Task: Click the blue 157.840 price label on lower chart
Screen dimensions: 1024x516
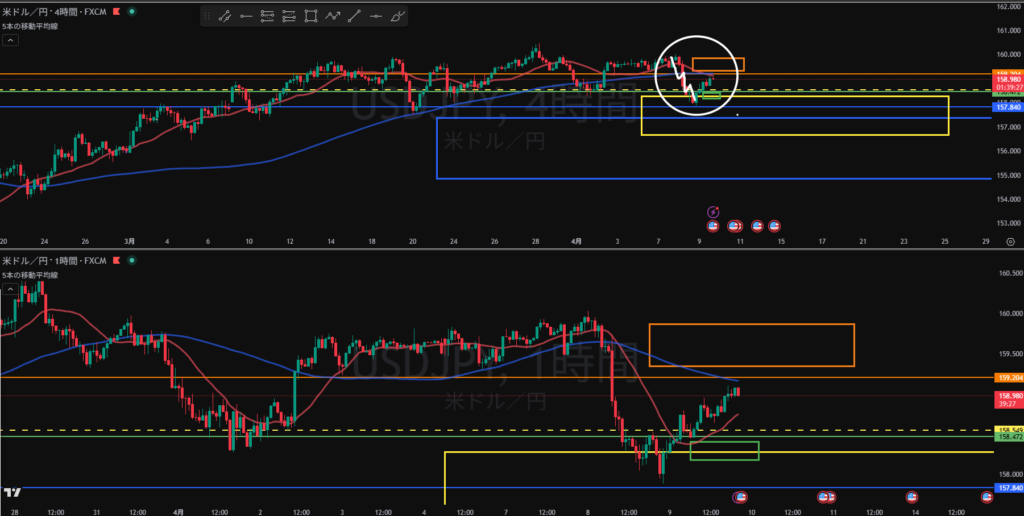Action: click(1008, 488)
